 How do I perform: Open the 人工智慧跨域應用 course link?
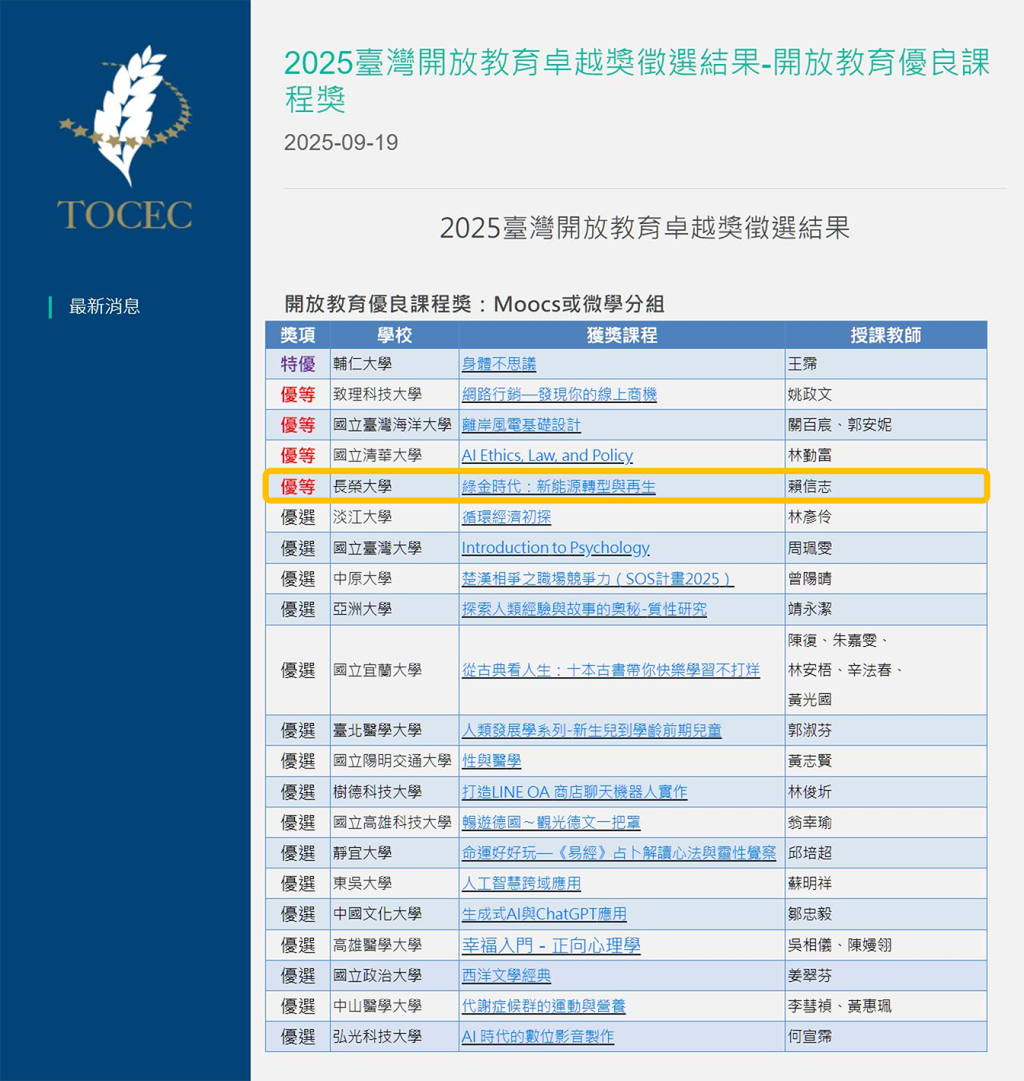[520, 884]
